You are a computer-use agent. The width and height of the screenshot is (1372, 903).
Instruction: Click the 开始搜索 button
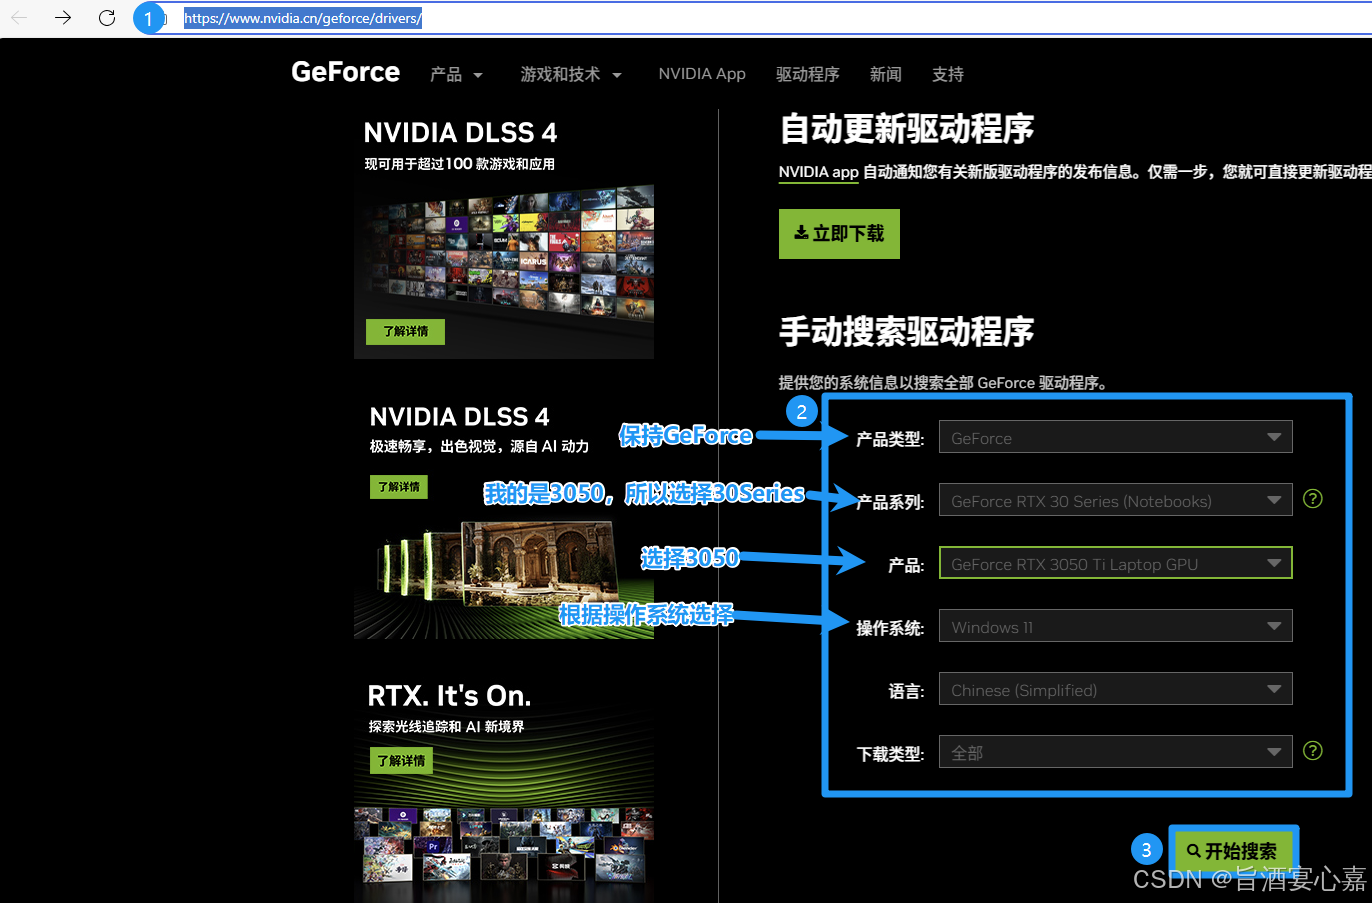pyautogui.click(x=1232, y=851)
